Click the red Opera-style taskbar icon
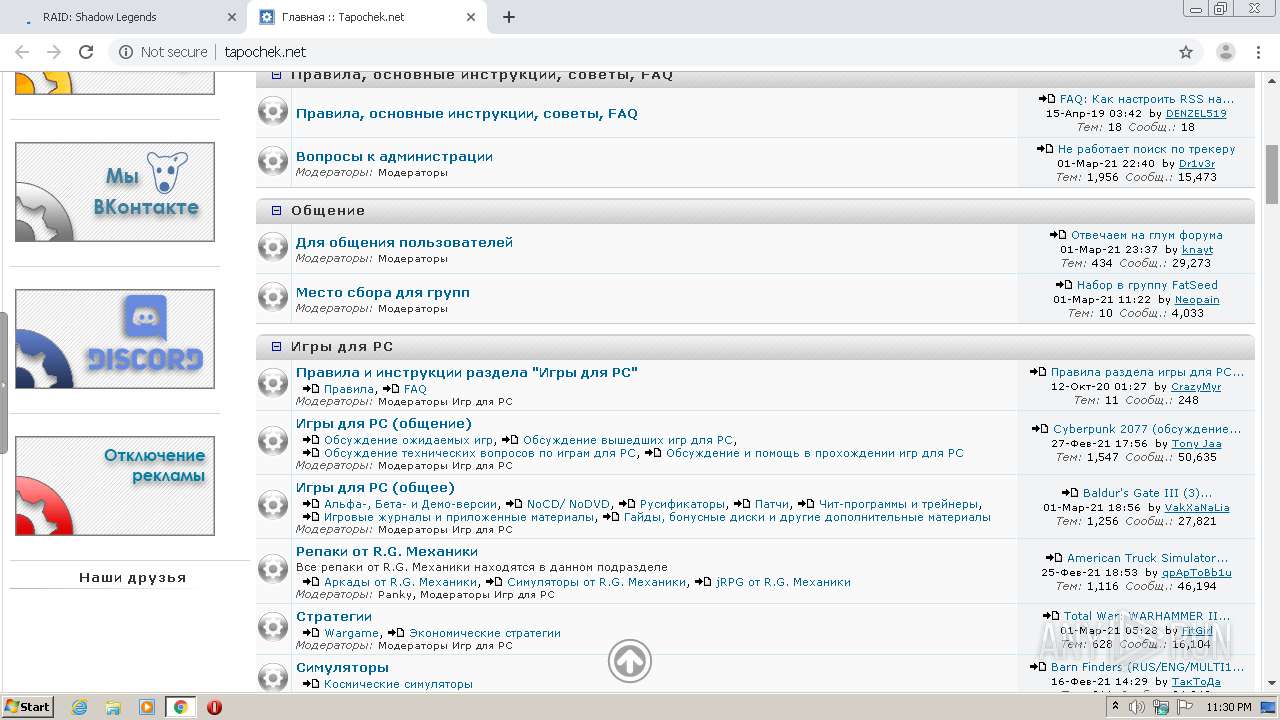The width and height of the screenshot is (1280, 720). (214, 707)
